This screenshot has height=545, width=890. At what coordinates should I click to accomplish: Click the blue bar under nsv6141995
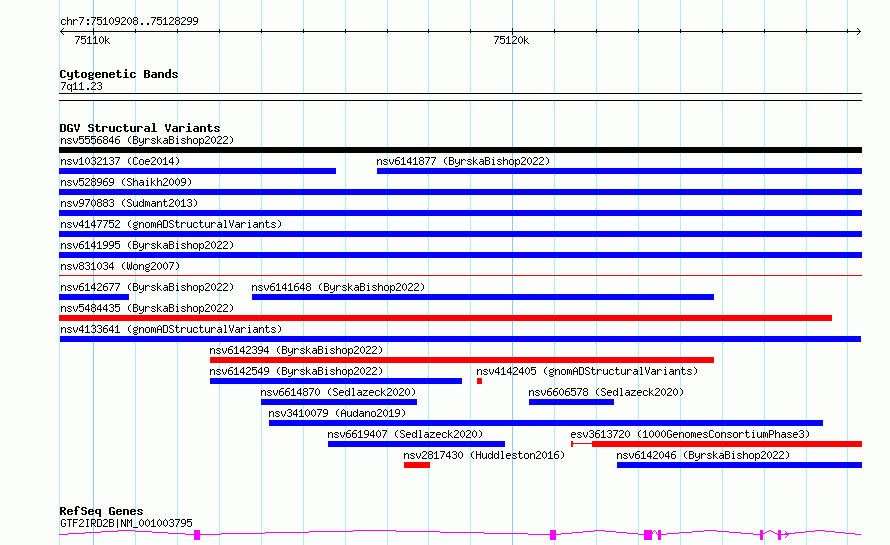point(460,255)
